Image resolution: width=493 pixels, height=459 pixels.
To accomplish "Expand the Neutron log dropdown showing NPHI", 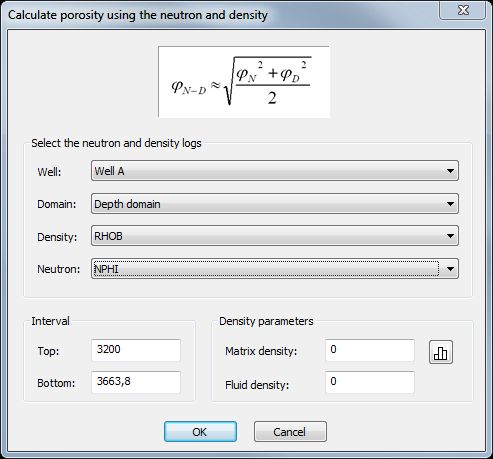I will click(x=275, y=269).
